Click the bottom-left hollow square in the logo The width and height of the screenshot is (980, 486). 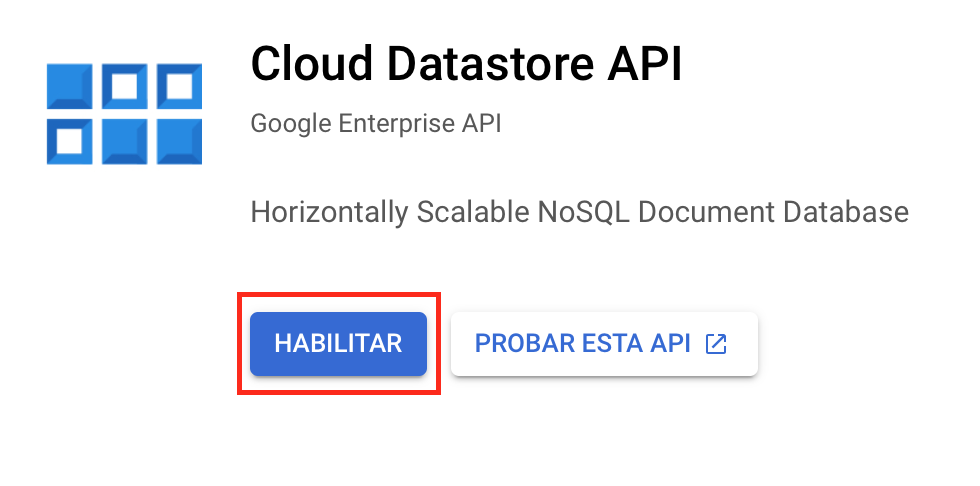coord(69,142)
